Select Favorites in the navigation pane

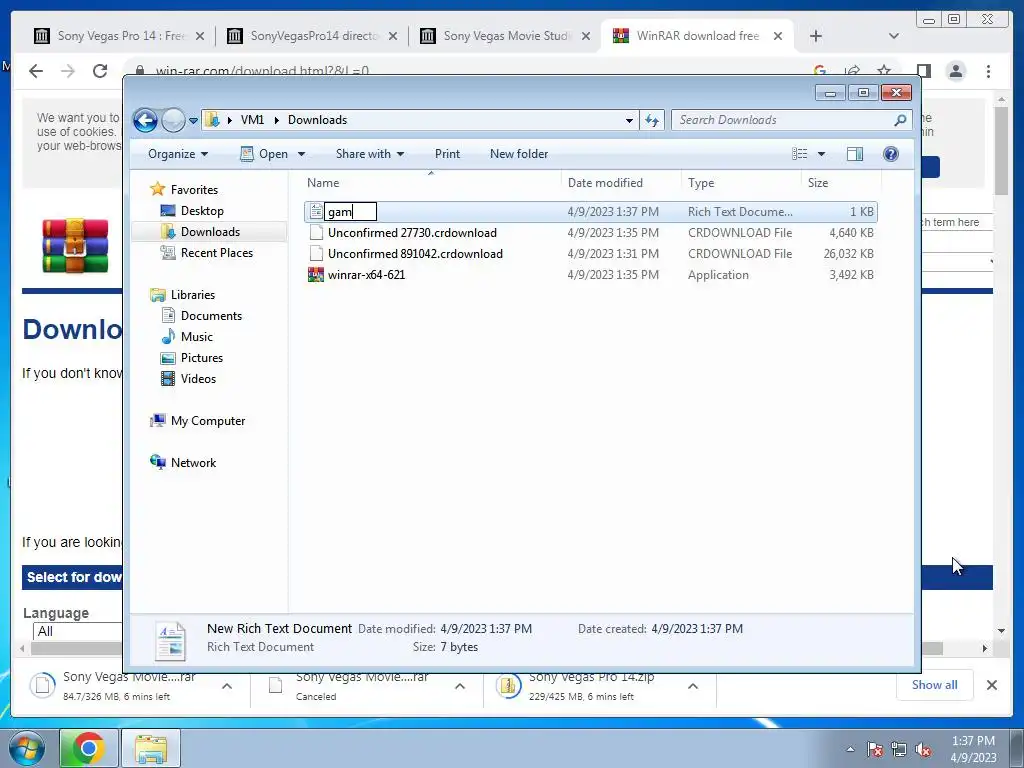pos(194,189)
